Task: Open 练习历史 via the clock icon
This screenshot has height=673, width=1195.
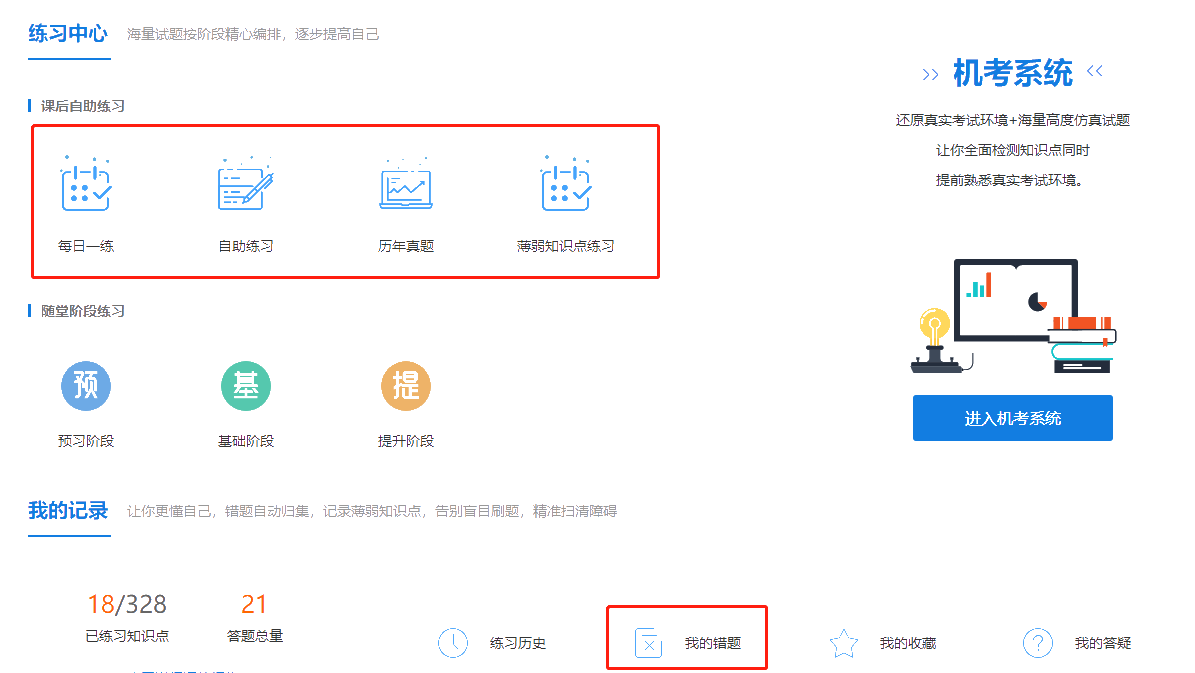Action: click(x=453, y=643)
